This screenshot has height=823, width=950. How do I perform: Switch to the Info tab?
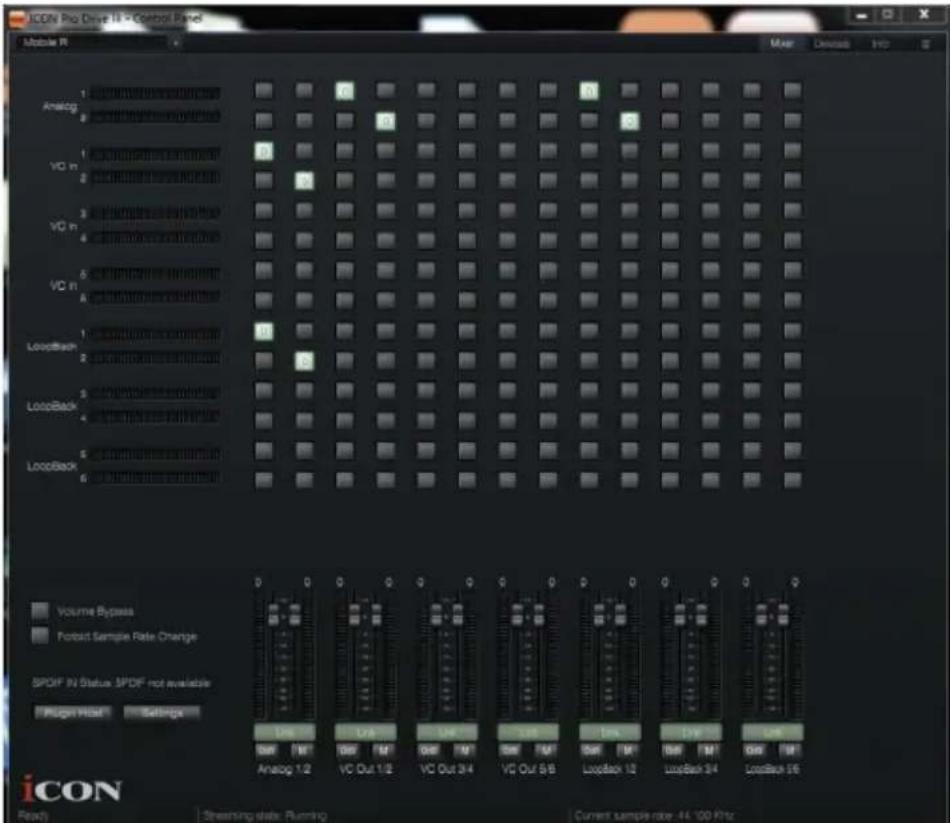coord(880,44)
